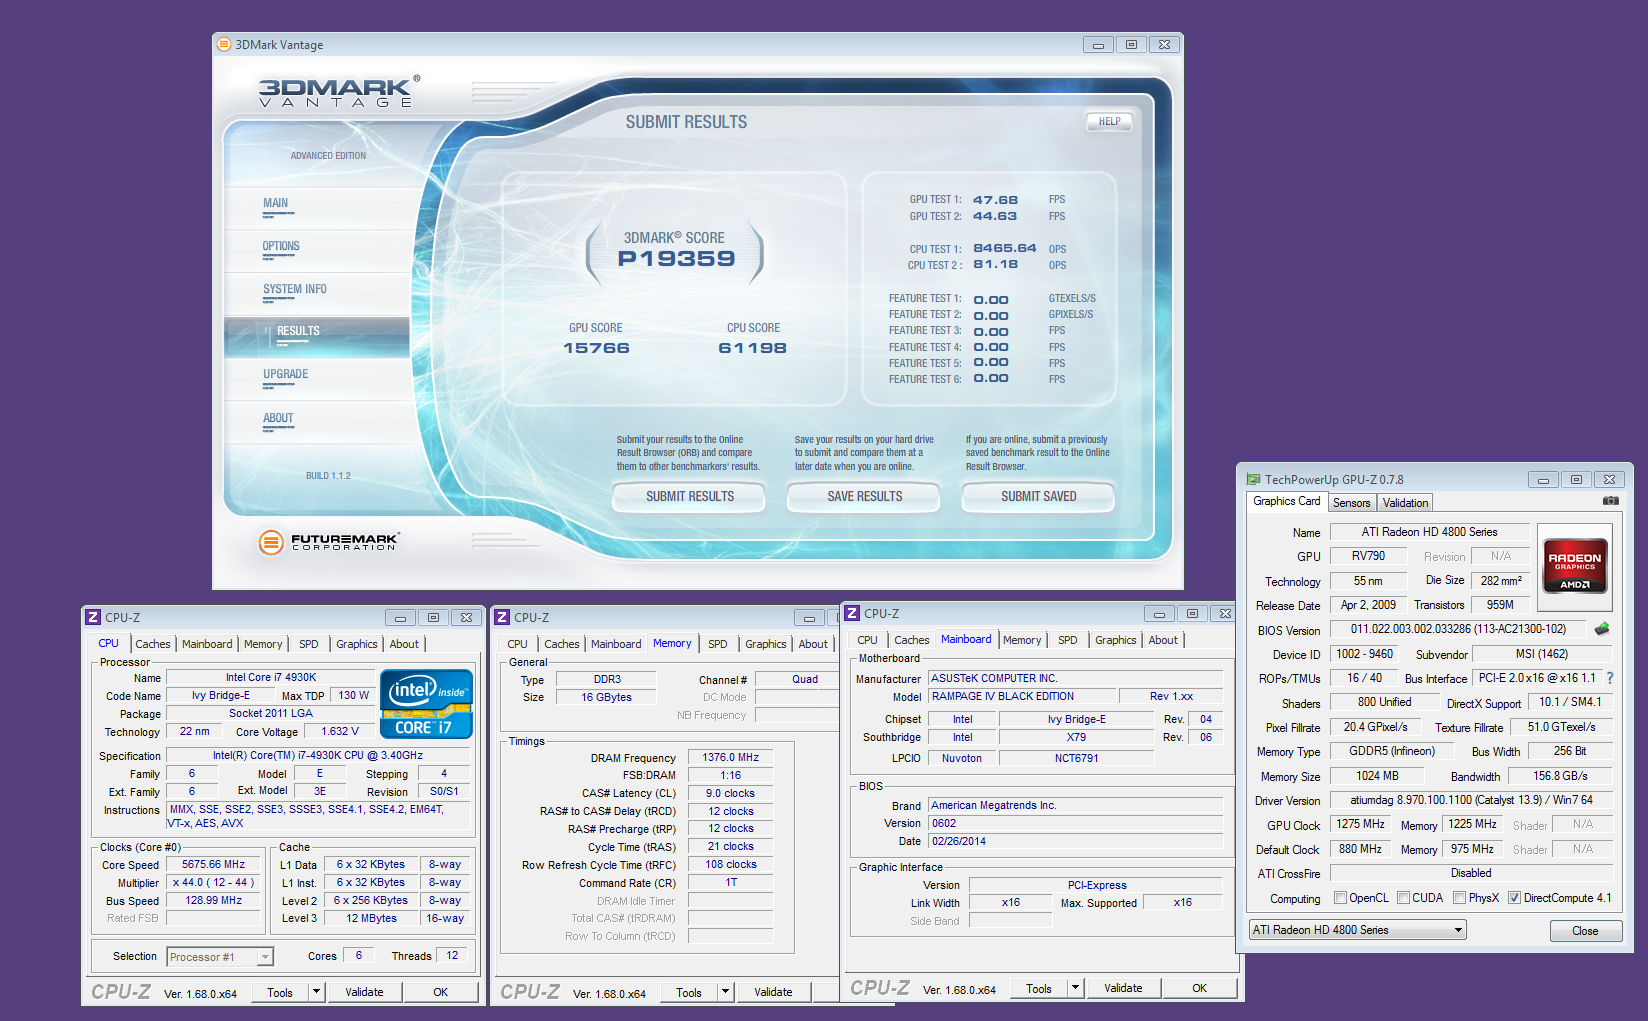Click the GPU Name field in GPU-Z

point(1429,532)
